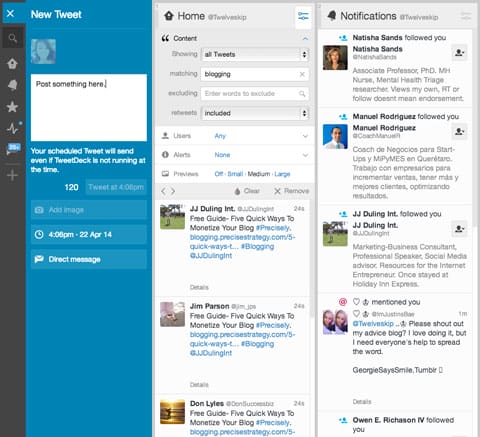
Task: Toggle Home column settings slider icon
Action: pos(303,16)
